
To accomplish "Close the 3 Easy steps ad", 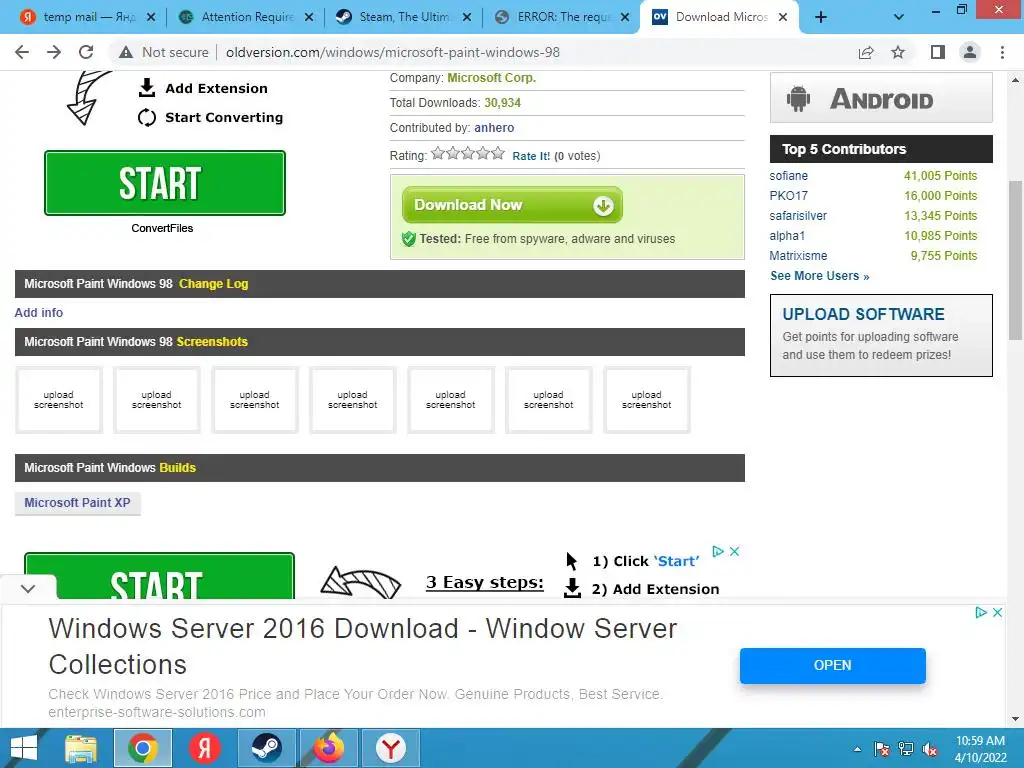I will click(735, 551).
